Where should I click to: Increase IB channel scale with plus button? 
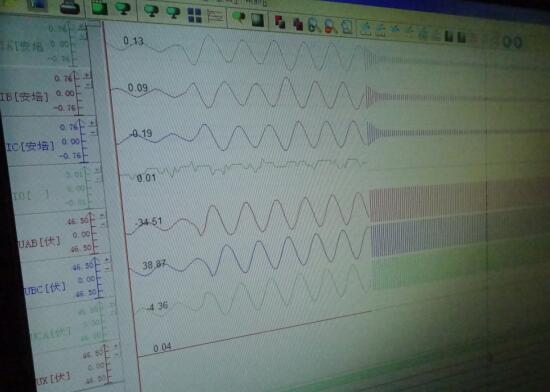tap(87, 75)
